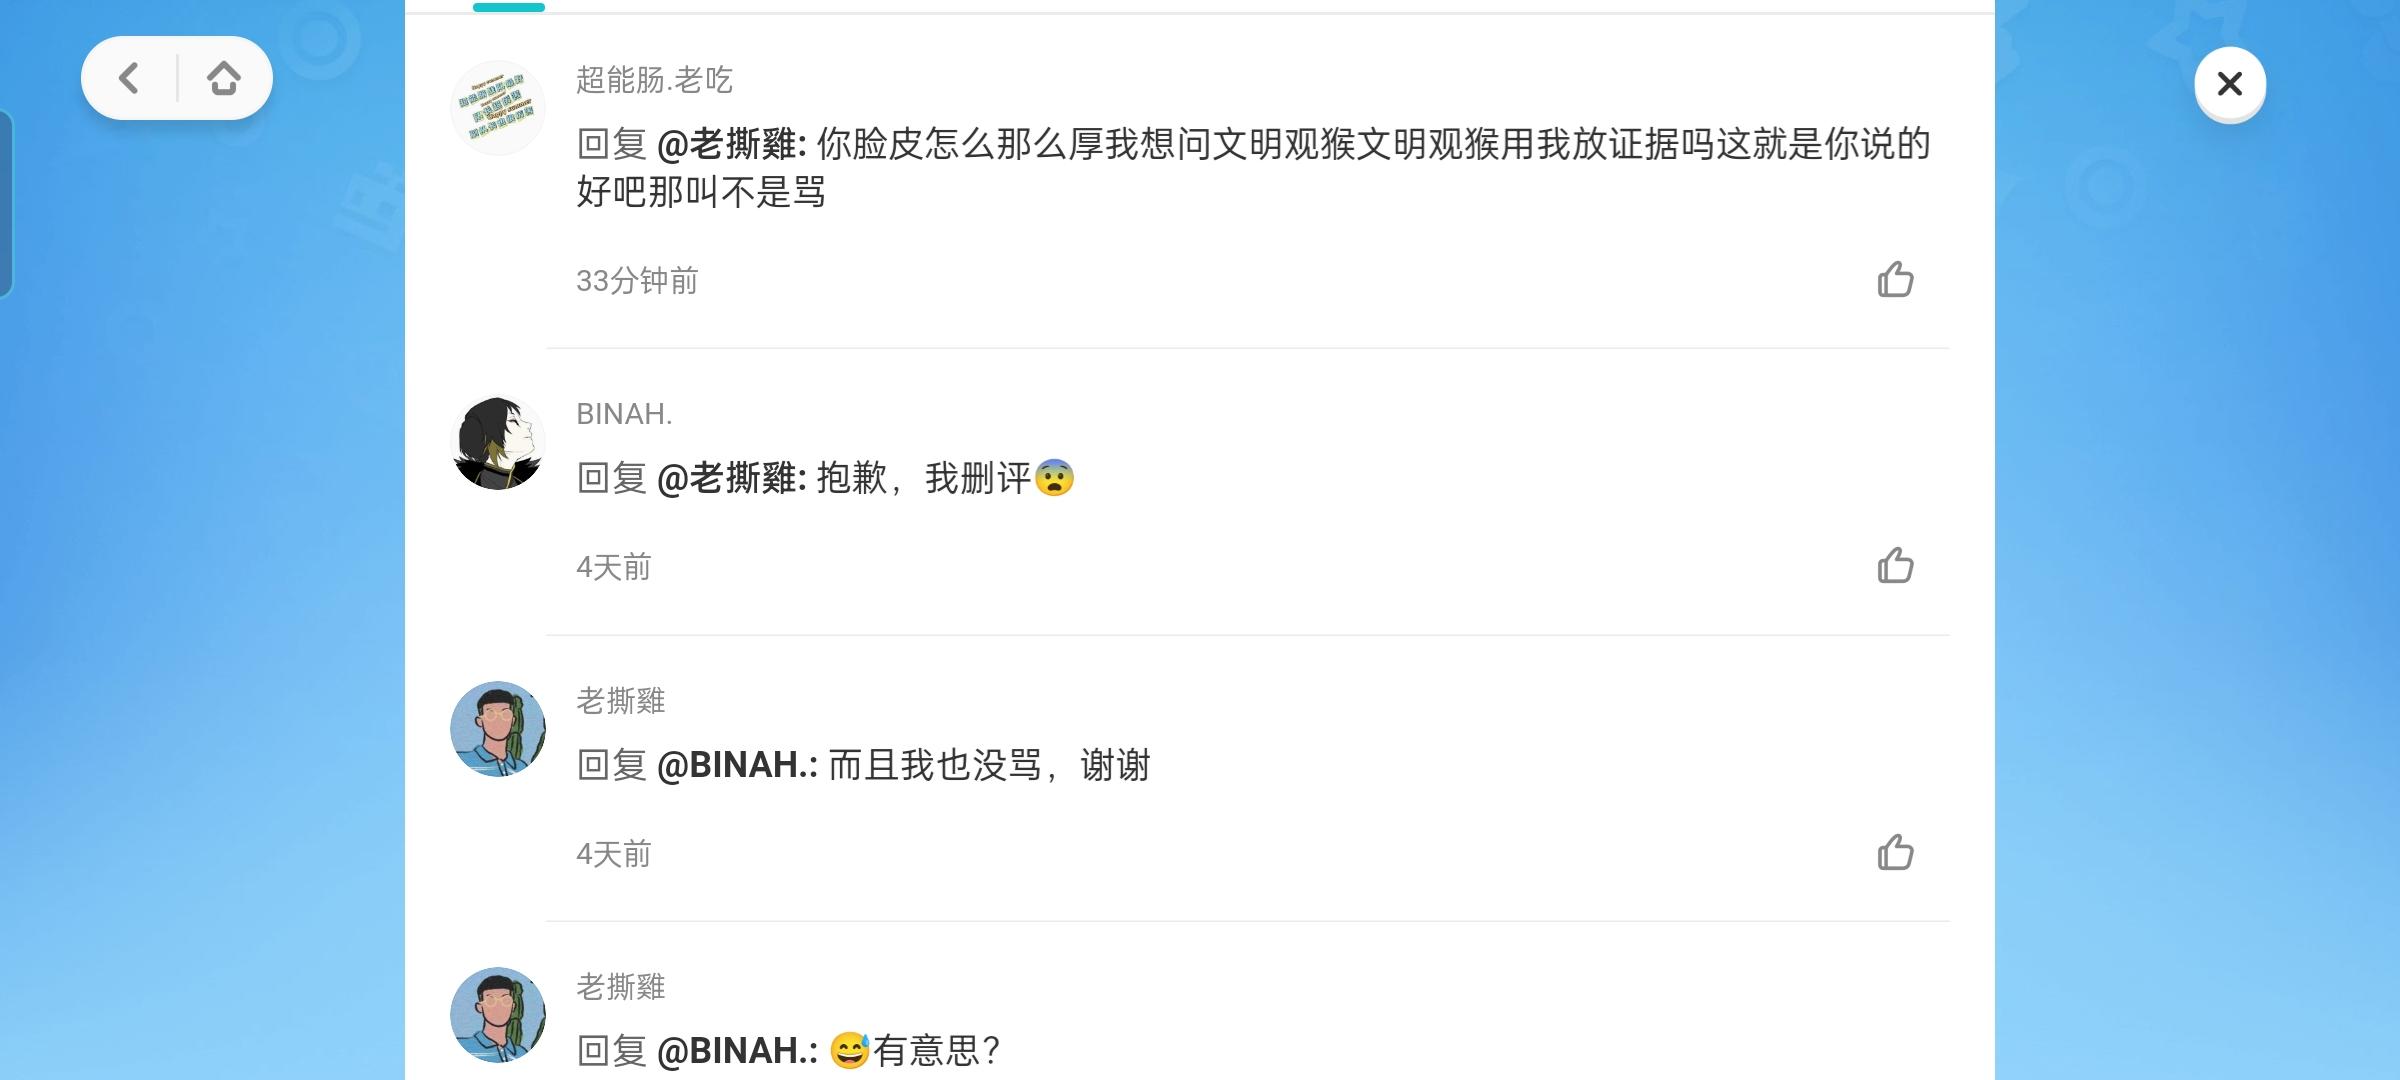Like the comment by 超能肠.老吃
2400x1080 pixels.
(1895, 280)
